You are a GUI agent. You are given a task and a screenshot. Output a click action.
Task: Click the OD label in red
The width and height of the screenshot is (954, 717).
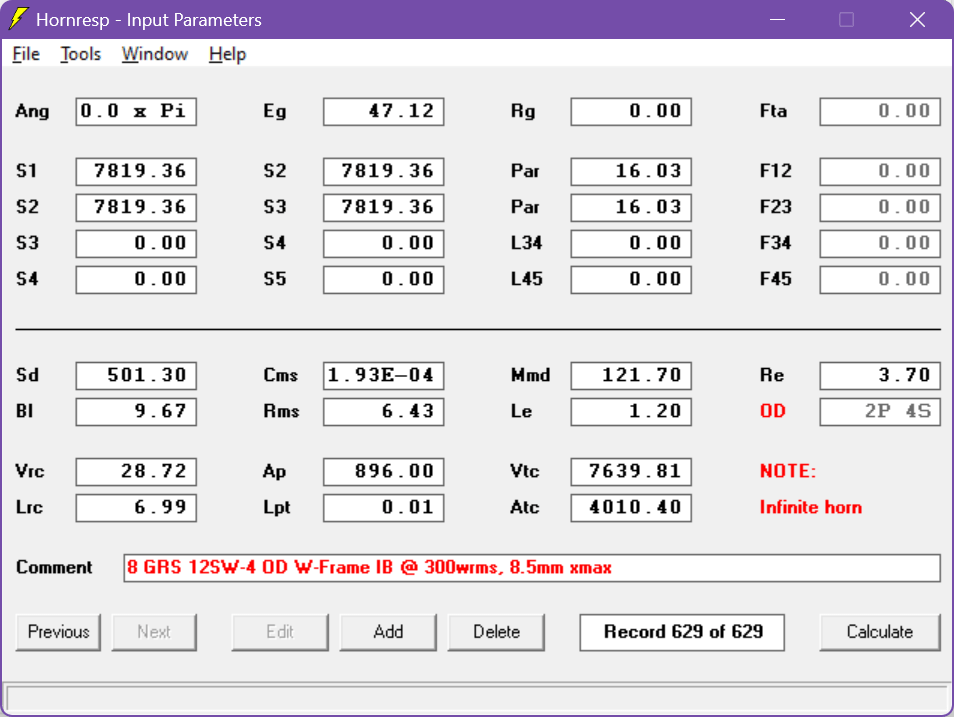pyautogui.click(x=773, y=411)
